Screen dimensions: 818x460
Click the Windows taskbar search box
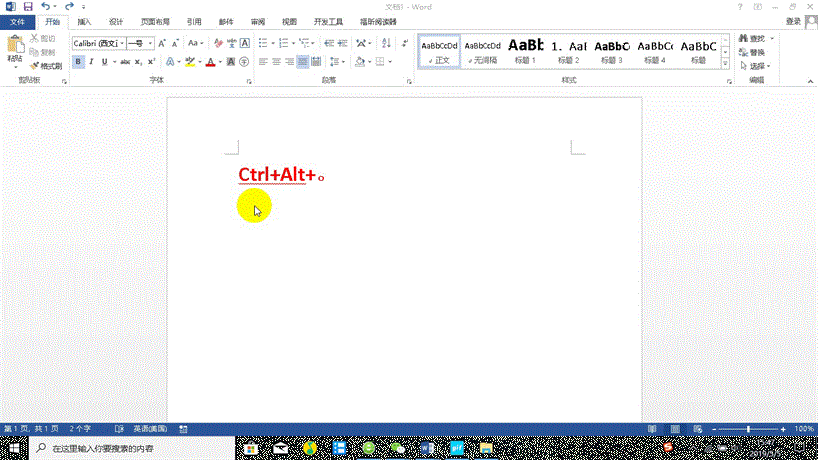(x=130, y=449)
